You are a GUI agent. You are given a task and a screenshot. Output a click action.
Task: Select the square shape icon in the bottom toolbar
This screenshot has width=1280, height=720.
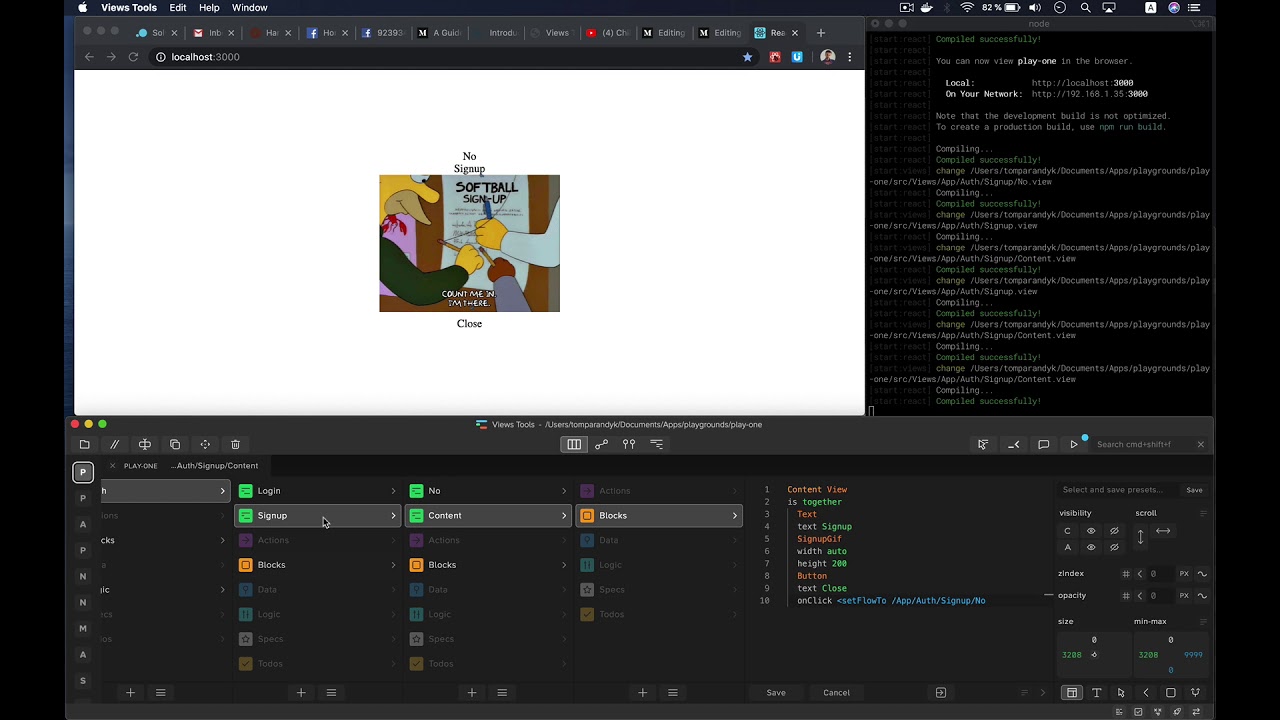click(x=1171, y=693)
